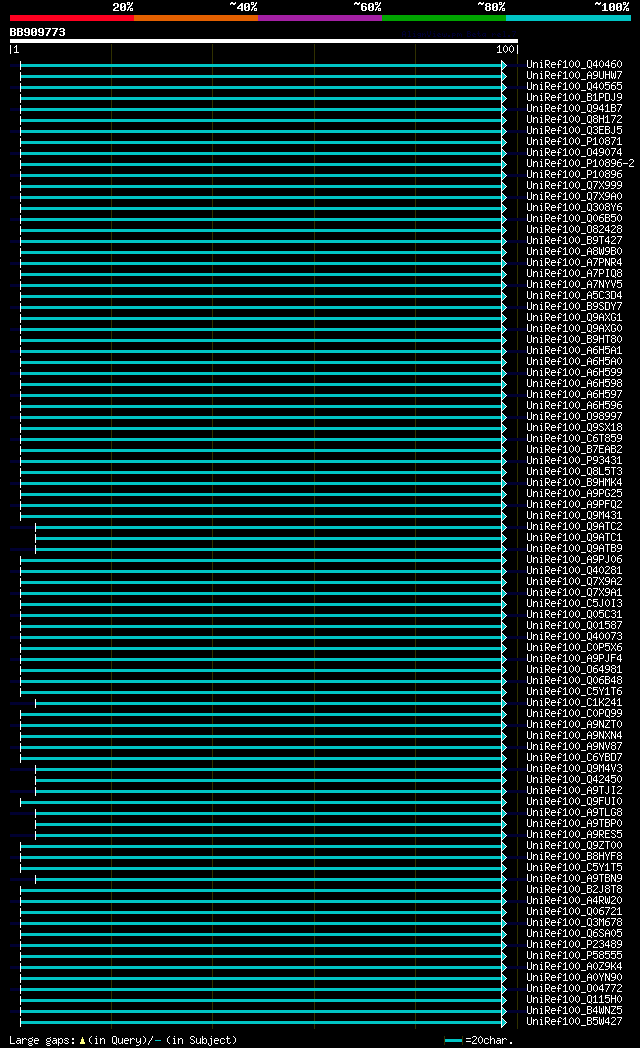Choose hit UniRef100_B9T427
This screenshot has height=1048, width=640.
click(574, 241)
